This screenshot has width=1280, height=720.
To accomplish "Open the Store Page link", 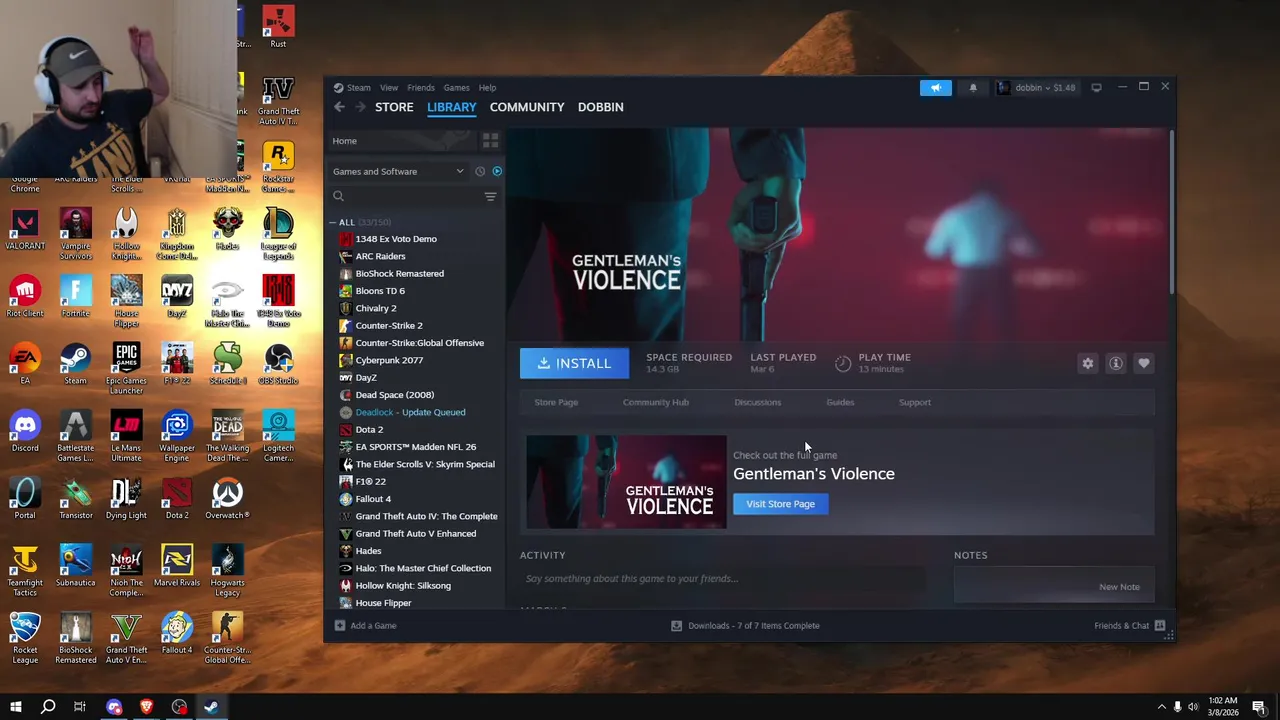I will point(556,402).
